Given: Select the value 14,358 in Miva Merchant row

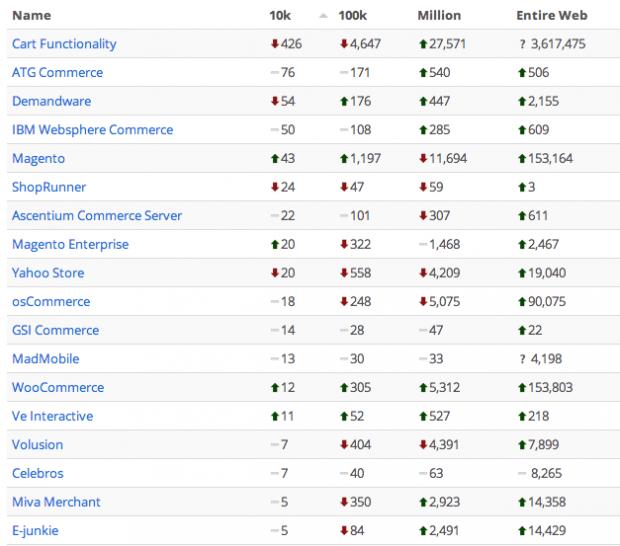Looking at the screenshot, I should (x=547, y=502).
